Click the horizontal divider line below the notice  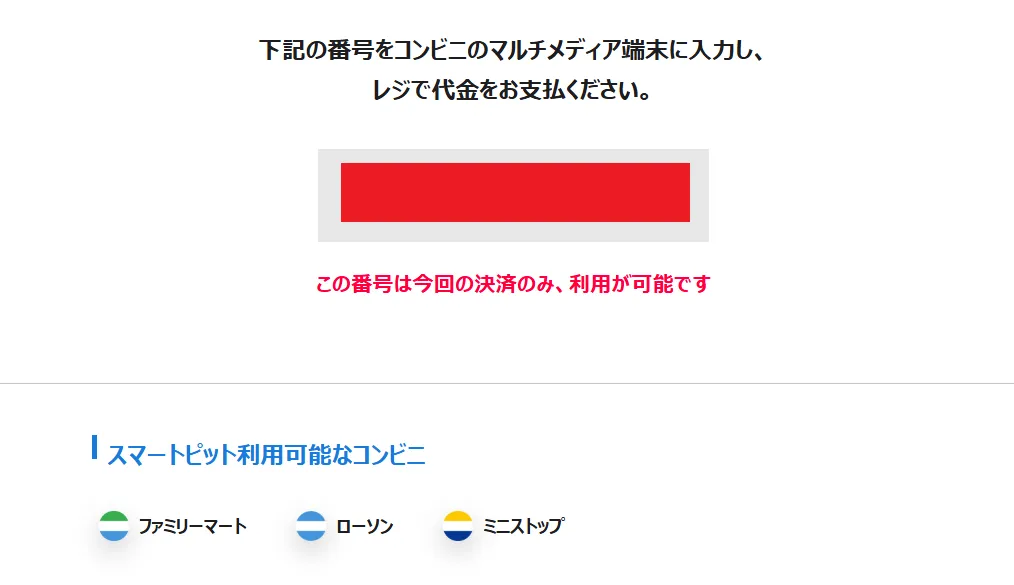click(x=507, y=383)
